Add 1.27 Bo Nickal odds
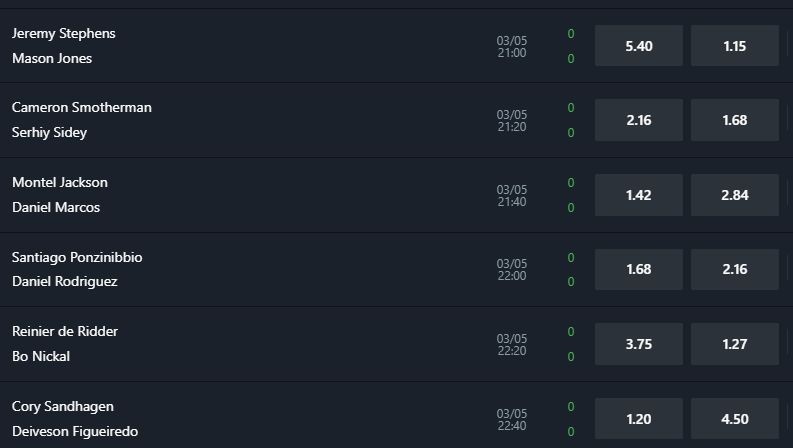Image resolution: width=793 pixels, height=448 pixels. click(735, 344)
